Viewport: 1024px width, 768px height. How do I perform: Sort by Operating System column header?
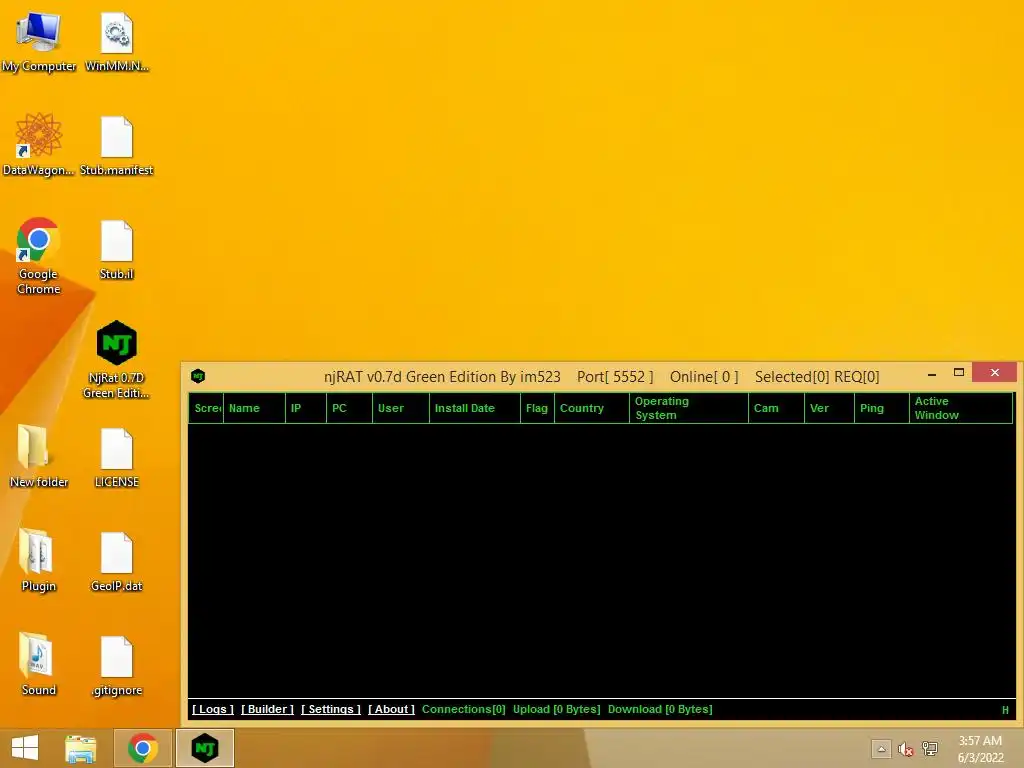tap(689, 408)
